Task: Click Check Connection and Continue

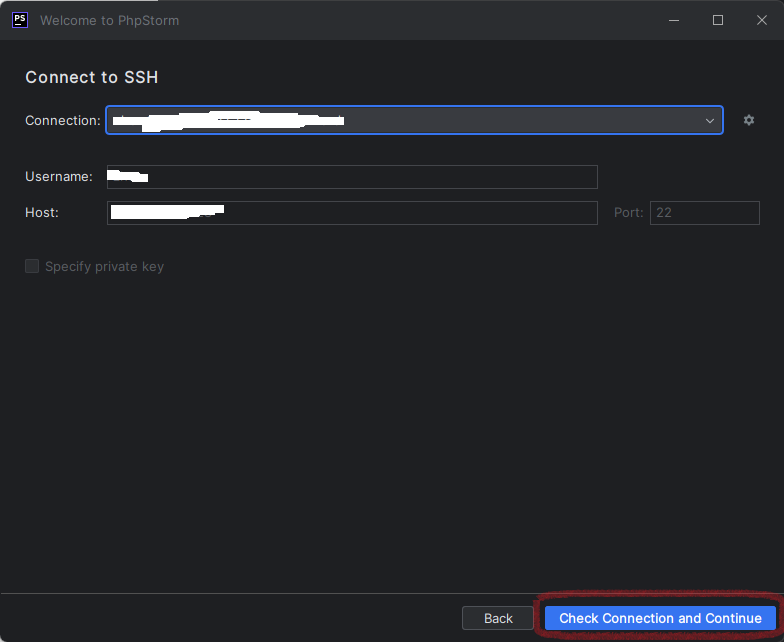Action: coord(660,618)
